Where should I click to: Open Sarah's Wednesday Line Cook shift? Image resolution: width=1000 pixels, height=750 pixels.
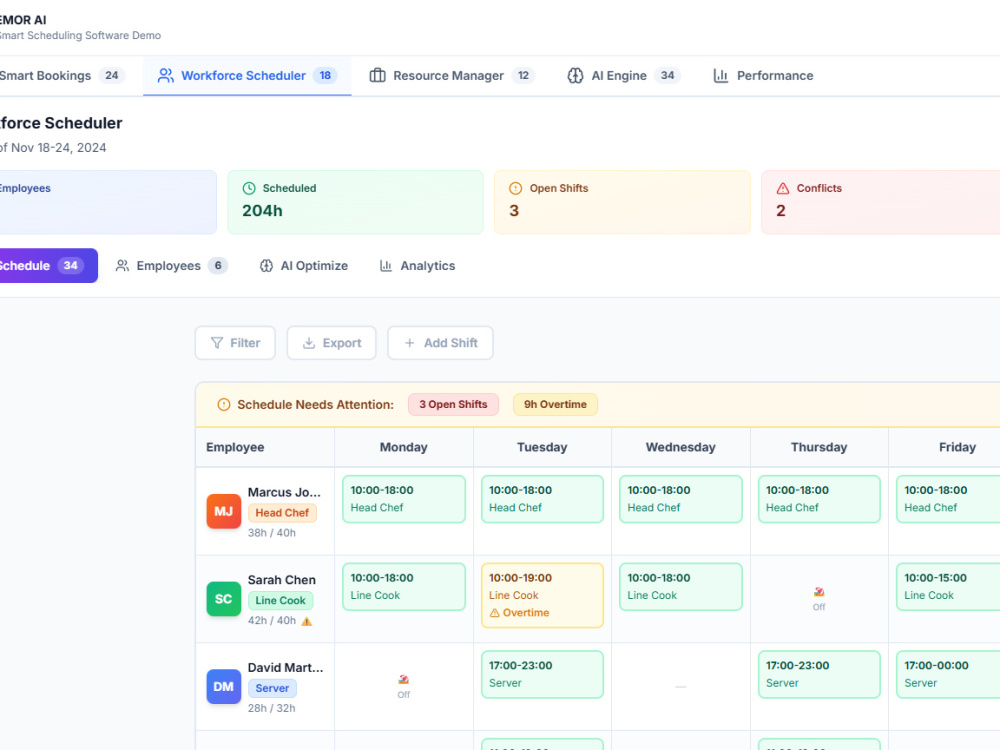click(x=680, y=587)
